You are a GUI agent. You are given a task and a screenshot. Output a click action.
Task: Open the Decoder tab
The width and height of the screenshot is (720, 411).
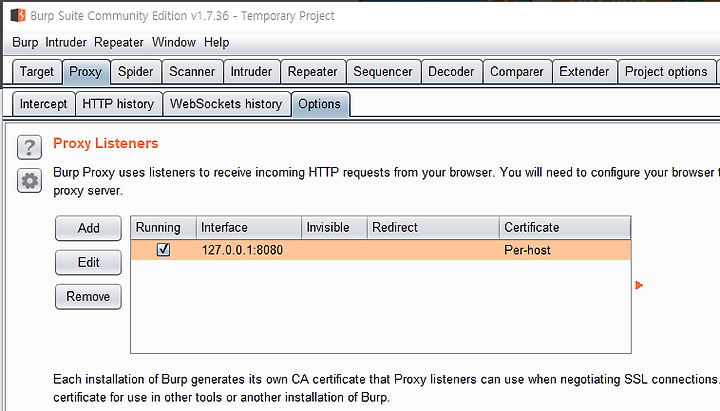click(x=451, y=72)
